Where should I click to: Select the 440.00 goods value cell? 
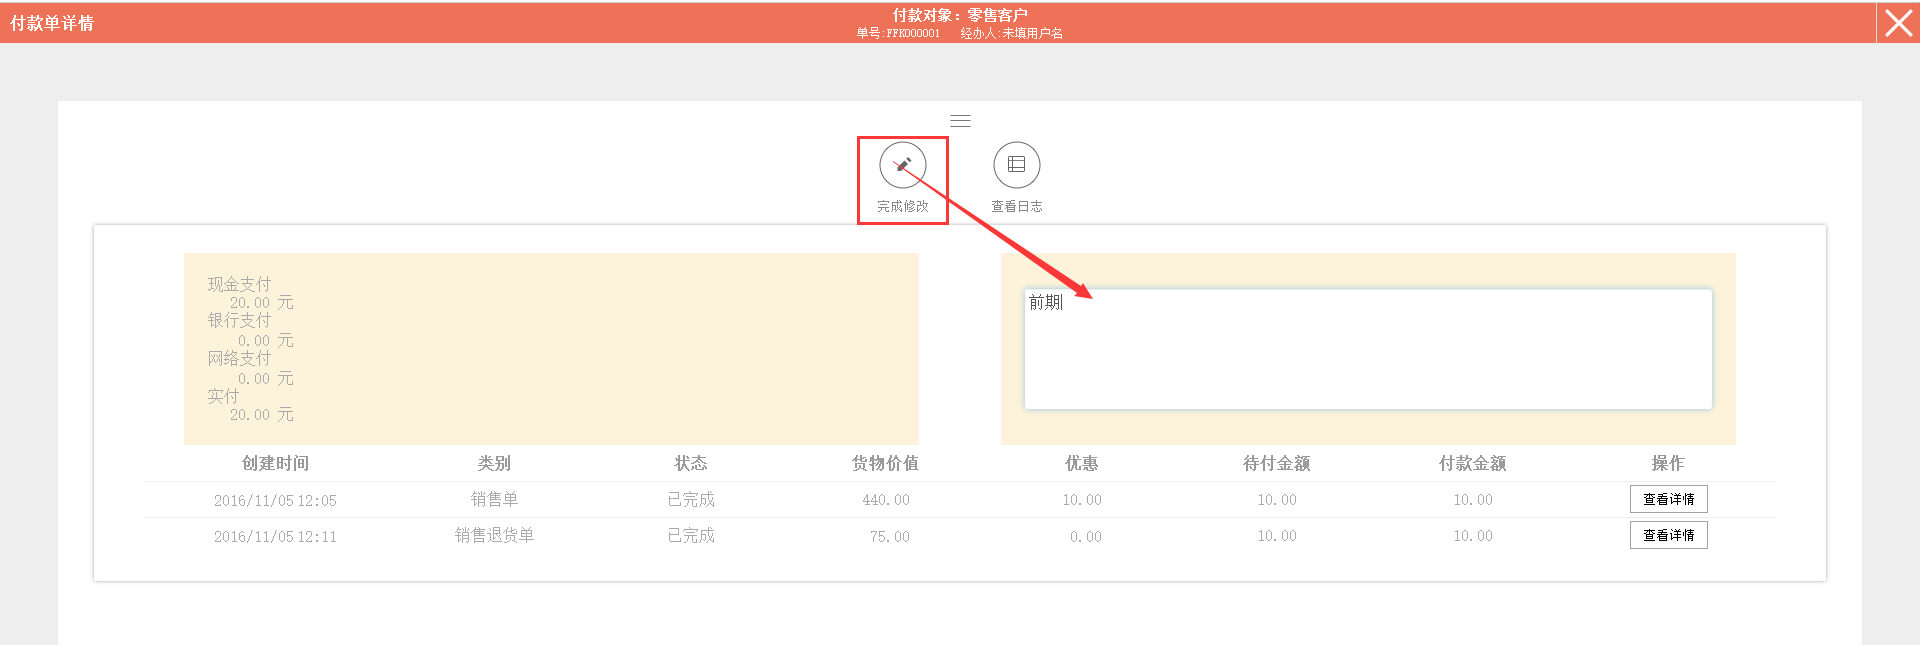(x=886, y=500)
